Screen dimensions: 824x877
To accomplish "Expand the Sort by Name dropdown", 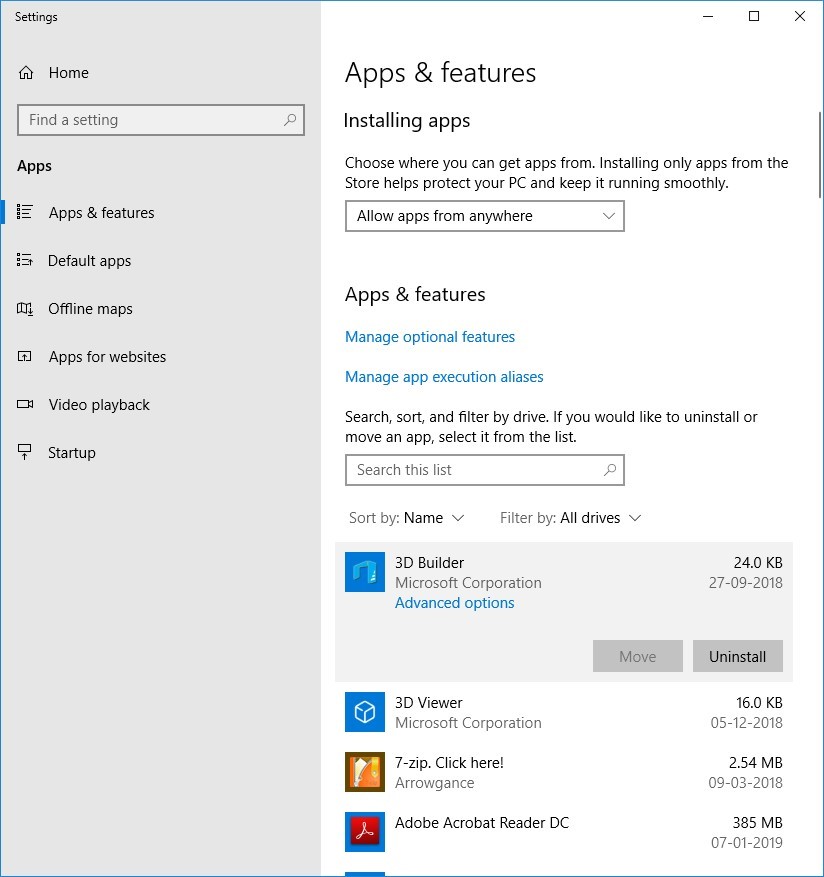I will 407,518.
